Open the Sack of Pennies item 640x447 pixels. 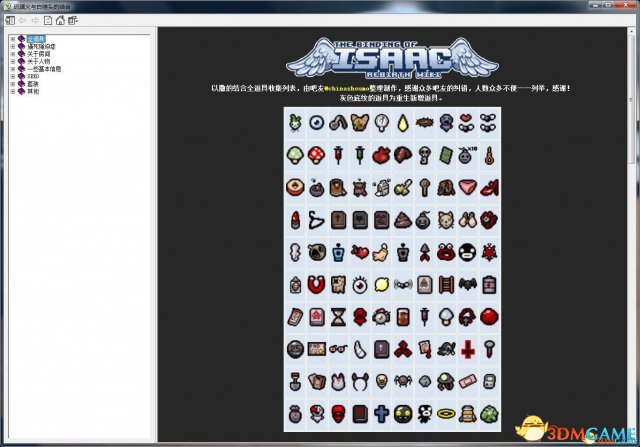pos(295,414)
